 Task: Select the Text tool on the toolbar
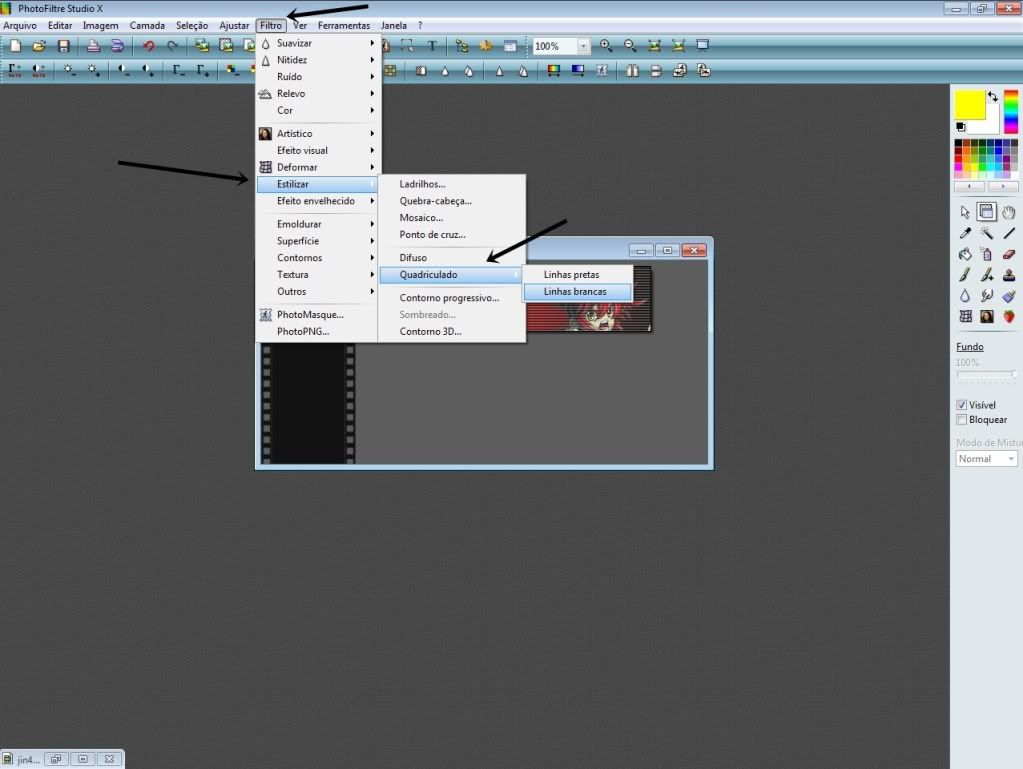point(434,45)
